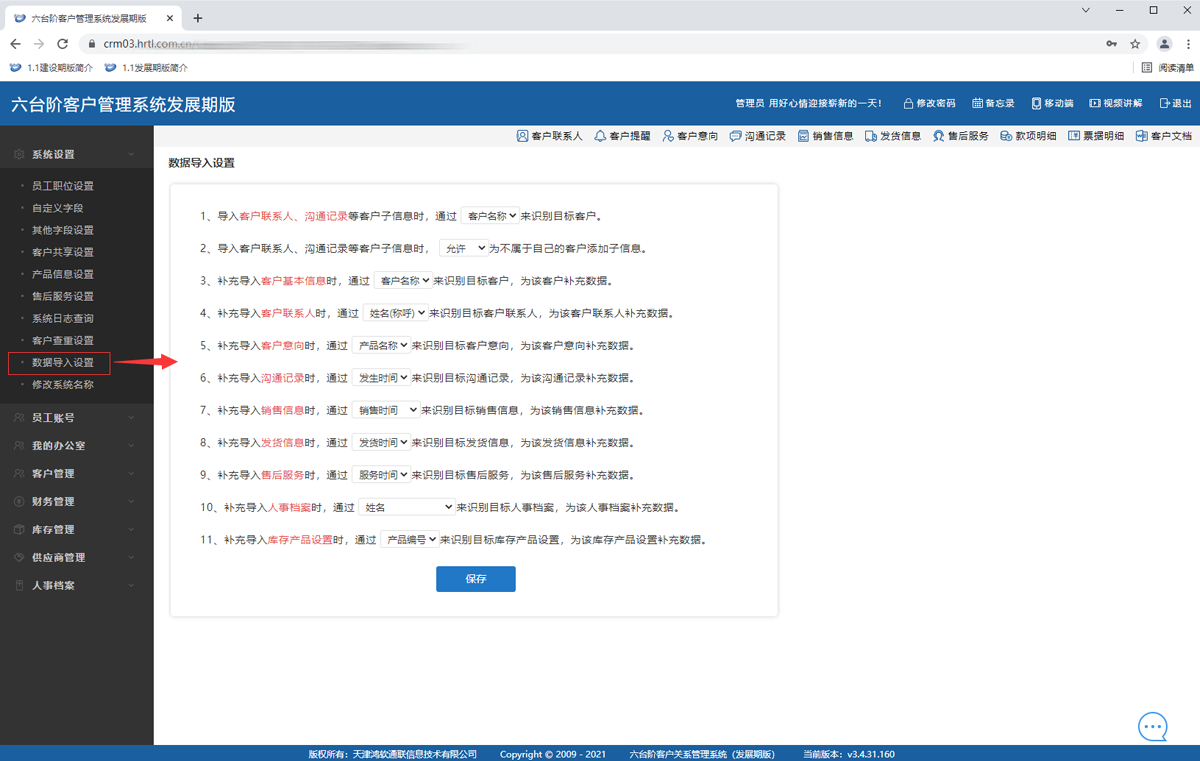Open the 沟通记录 chat icon
1200x761 pixels.
735,136
